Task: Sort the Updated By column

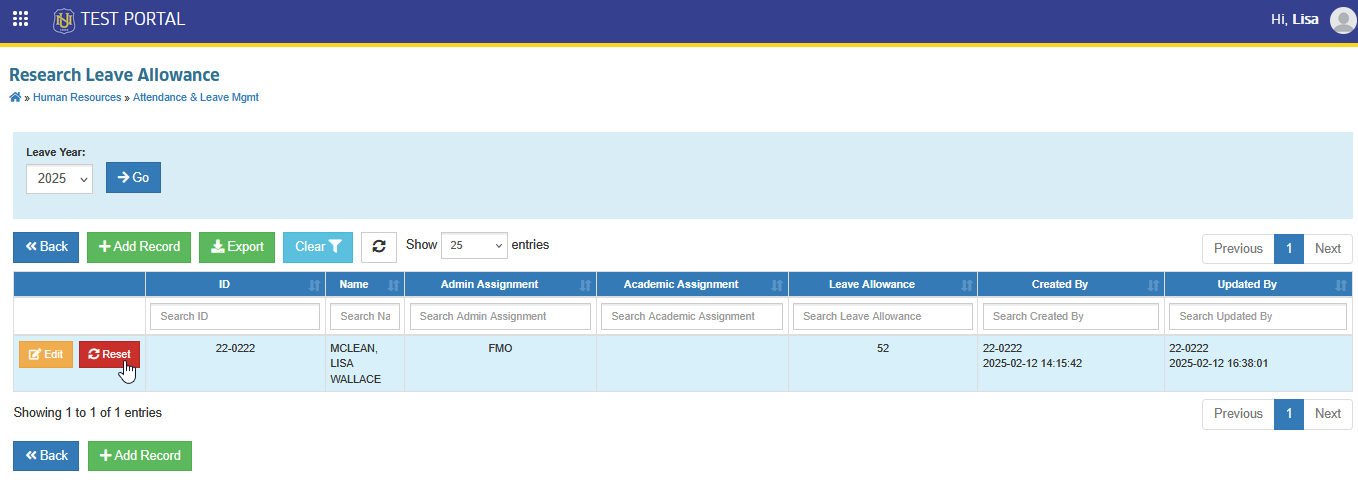Action: click(x=1341, y=285)
